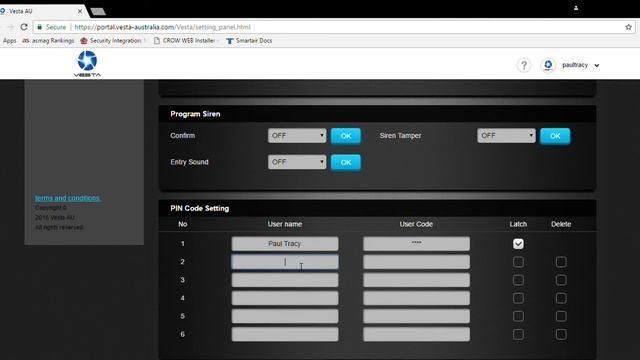Click the browser address bar URL
The height and width of the screenshot is (360, 640).
coord(162,27)
